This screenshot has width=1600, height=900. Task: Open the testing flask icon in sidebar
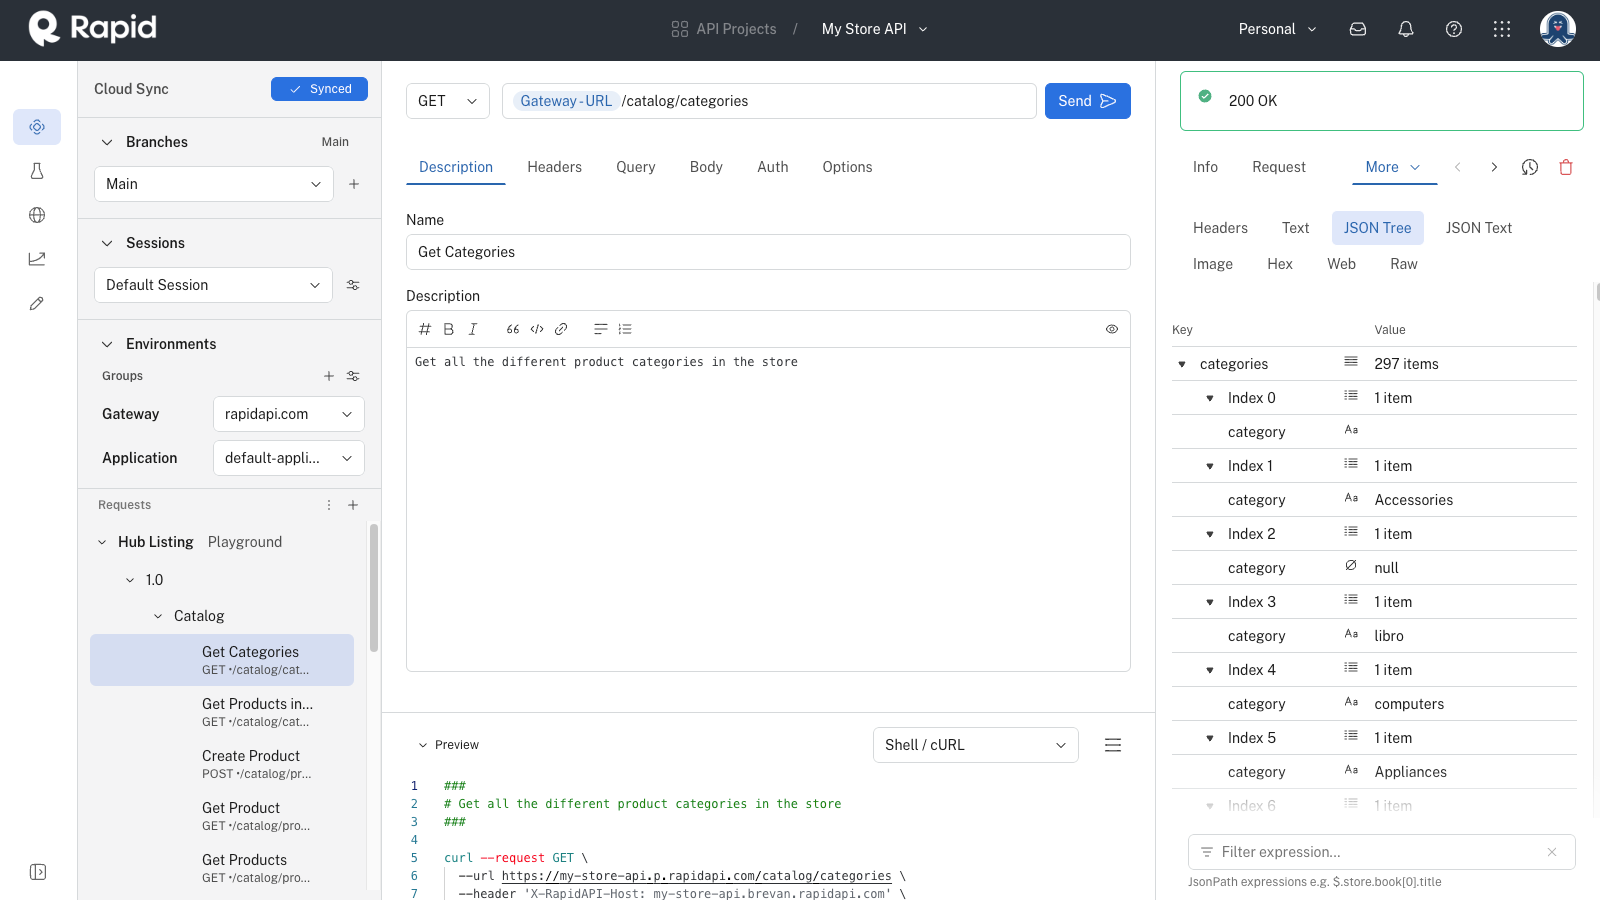(x=37, y=171)
